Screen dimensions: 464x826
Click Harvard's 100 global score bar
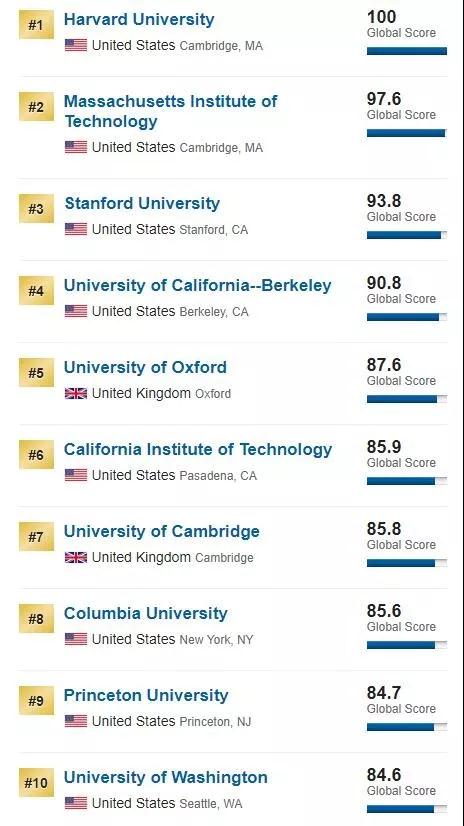click(407, 51)
